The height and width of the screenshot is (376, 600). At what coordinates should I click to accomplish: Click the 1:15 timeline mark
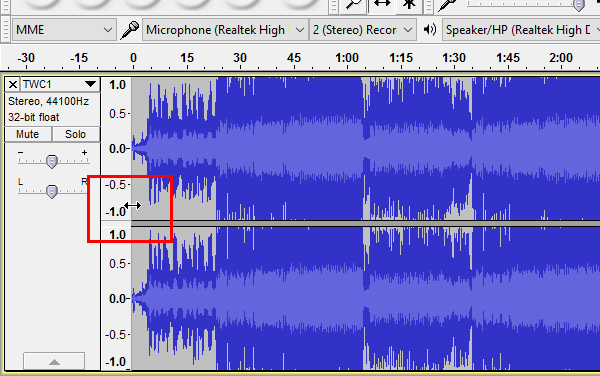401,58
